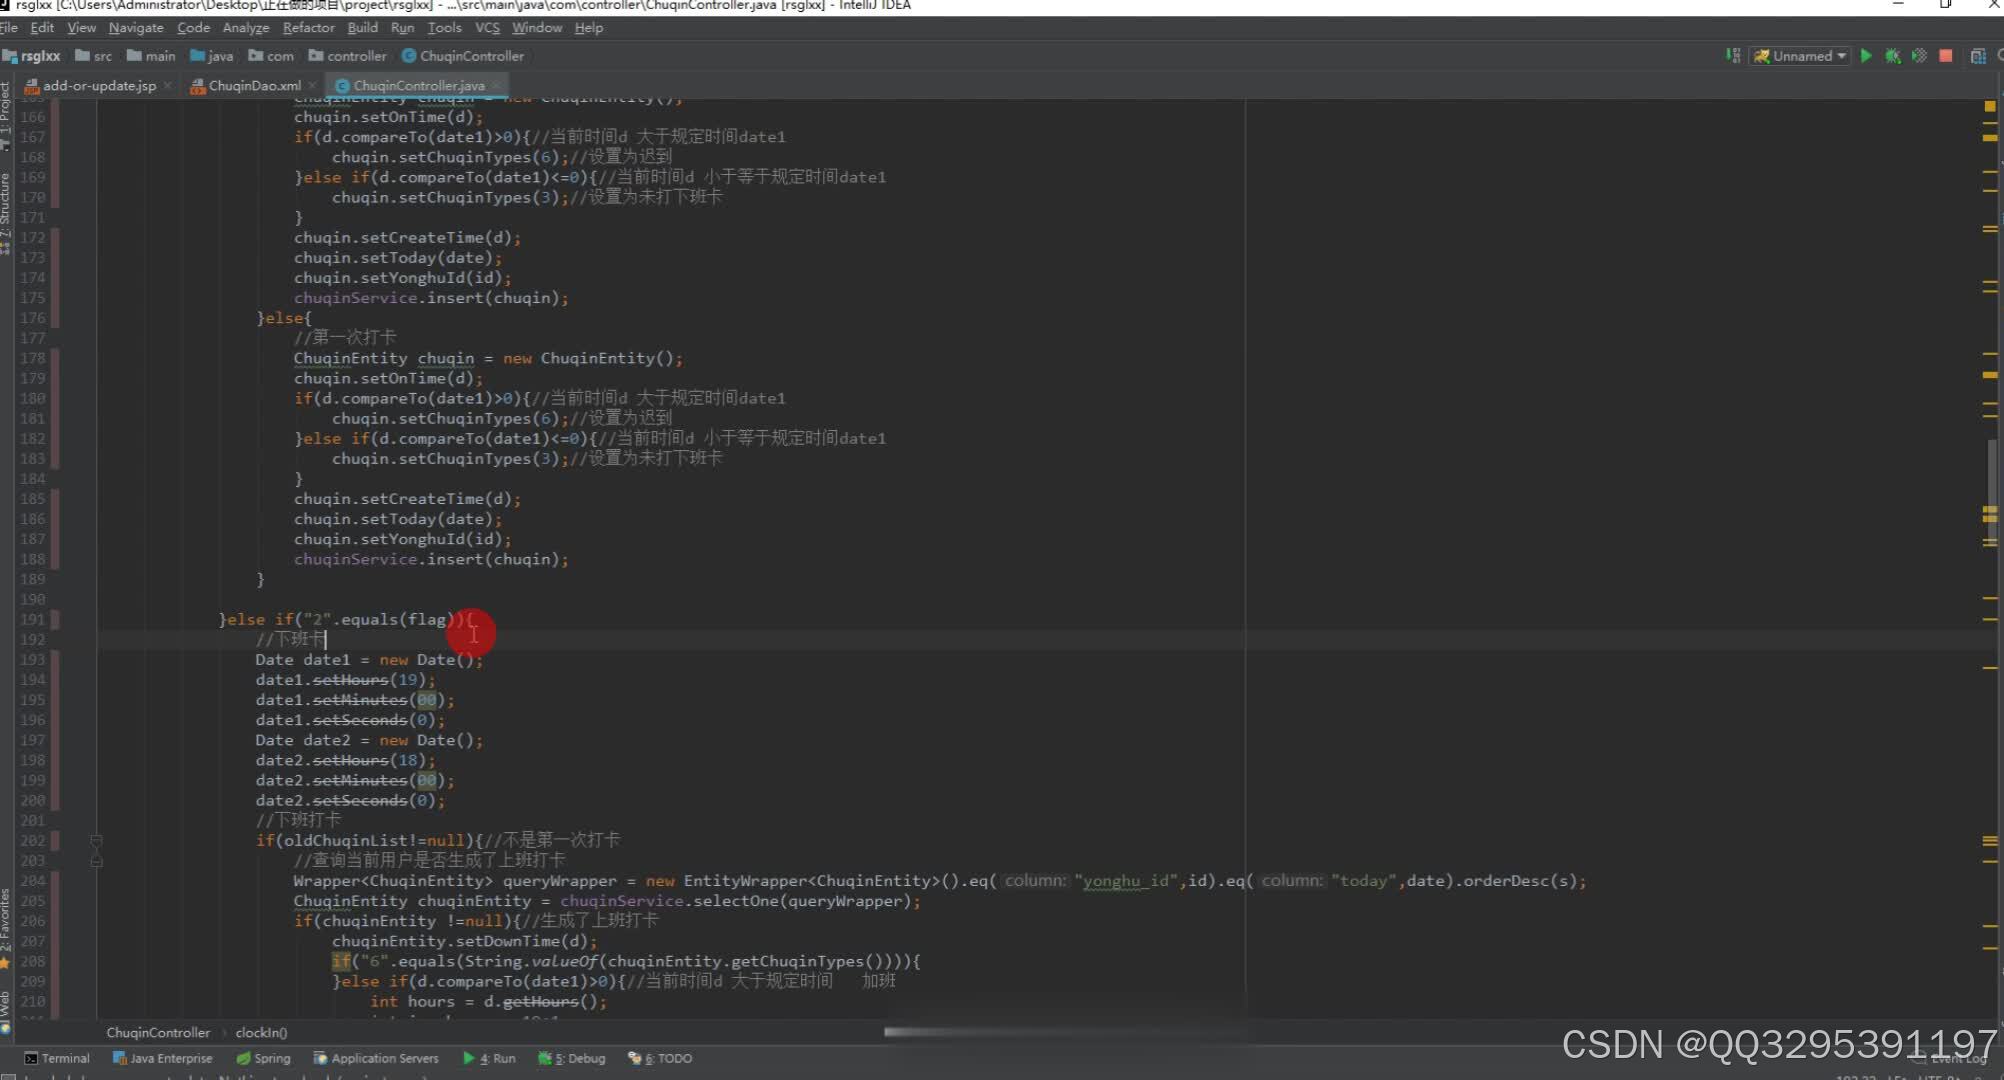Open the Help menu
The width and height of the screenshot is (2004, 1080).
point(589,28)
